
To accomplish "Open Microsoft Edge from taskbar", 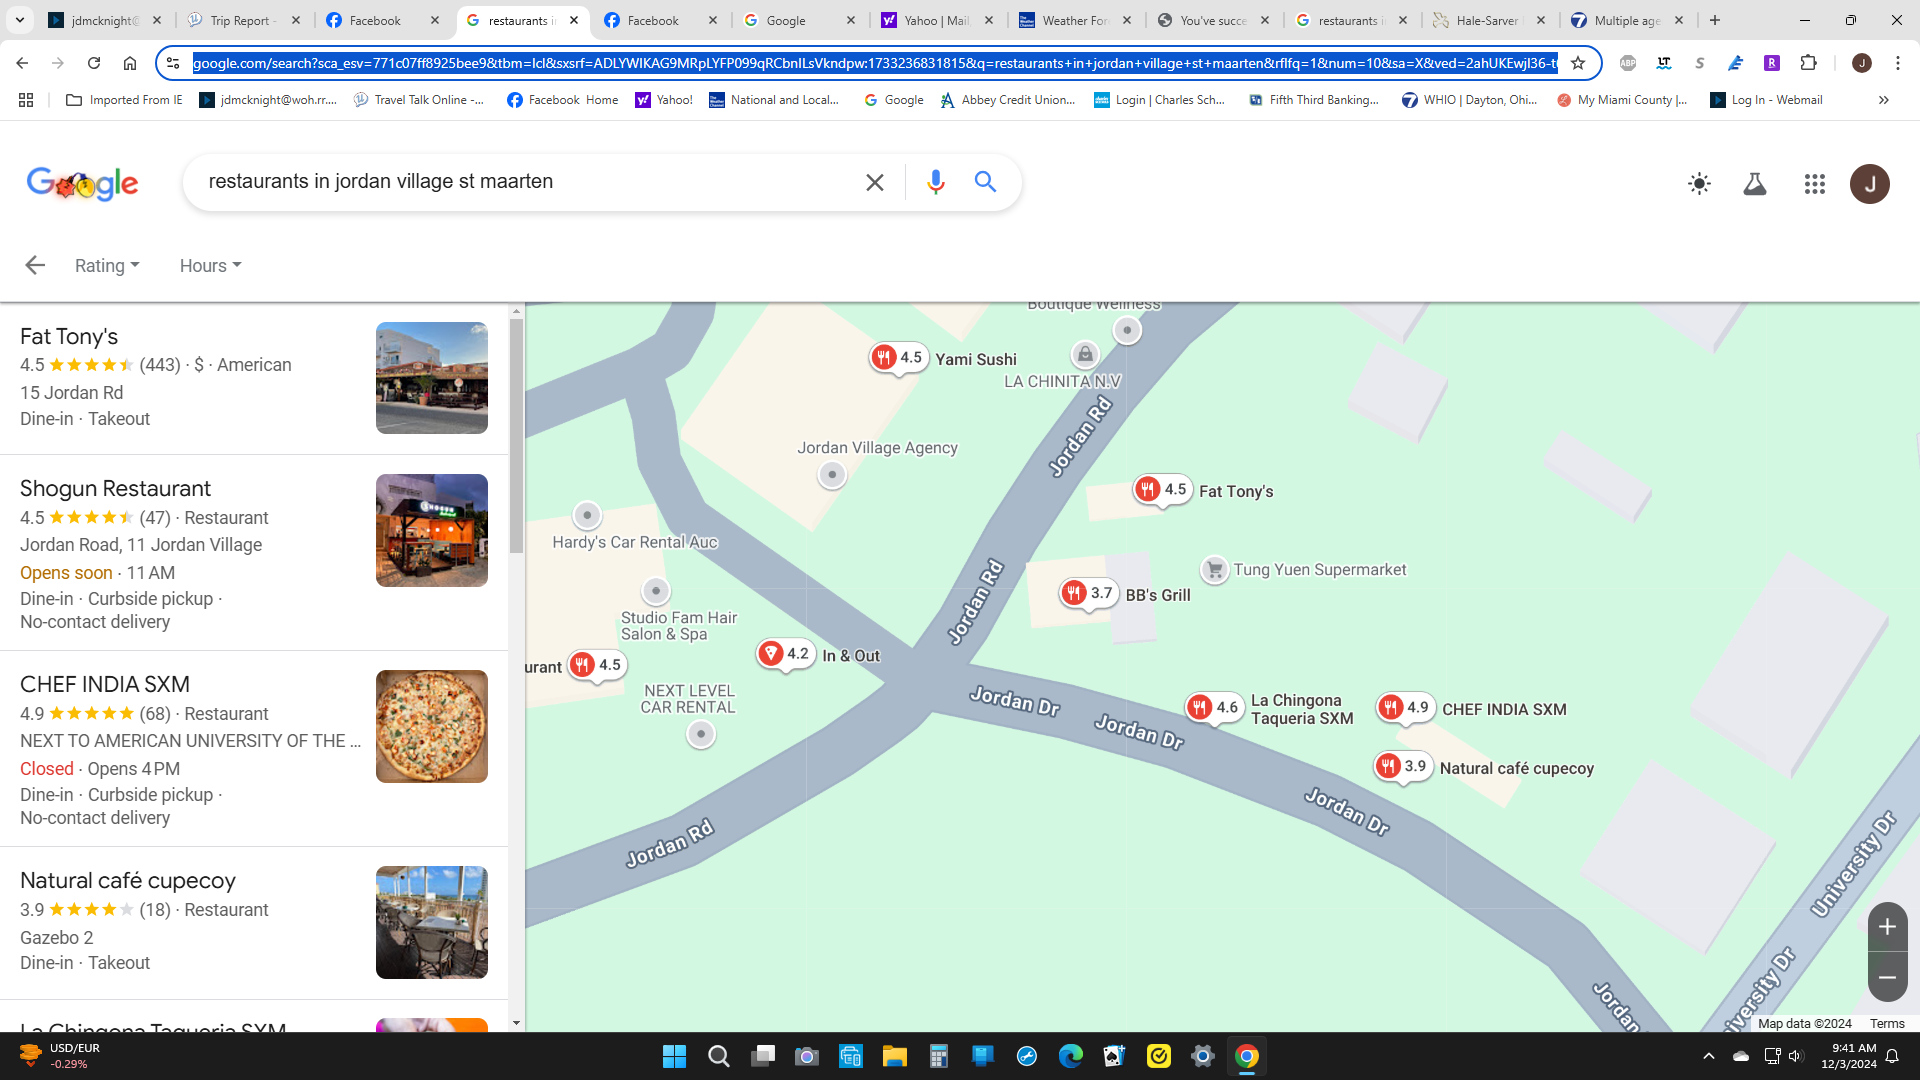I will coord(1070,1056).
